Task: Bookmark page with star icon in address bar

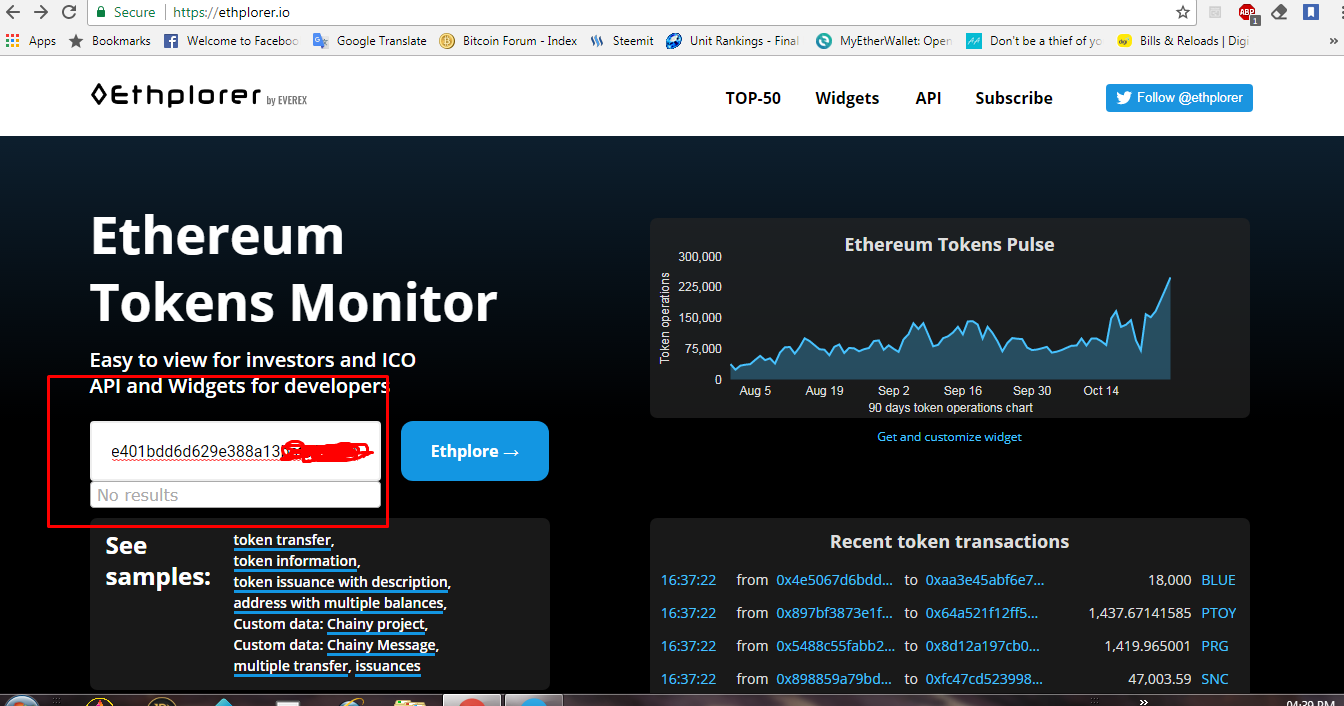Action: coord(1183,12)
